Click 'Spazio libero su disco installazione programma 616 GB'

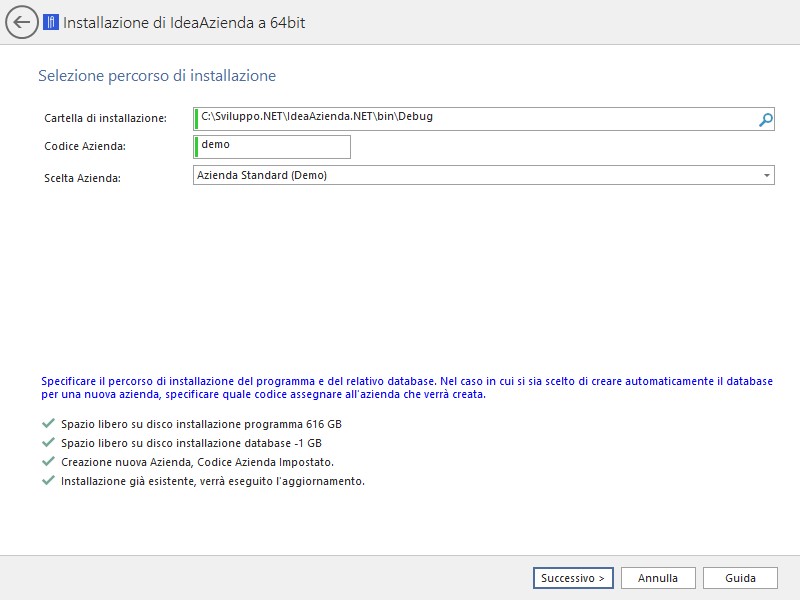point(202,424)
